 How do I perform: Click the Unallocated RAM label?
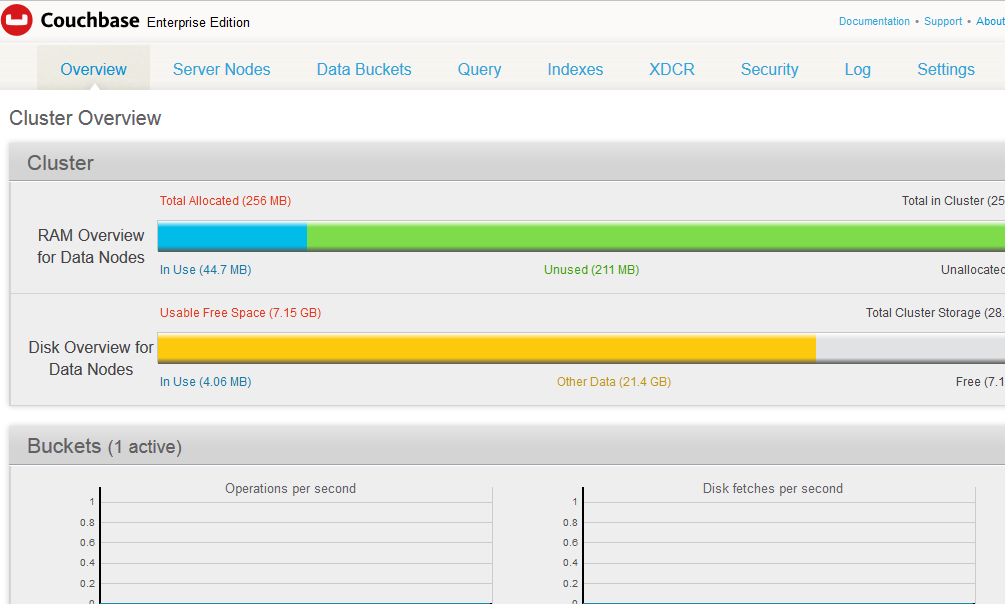coord(973,270)
